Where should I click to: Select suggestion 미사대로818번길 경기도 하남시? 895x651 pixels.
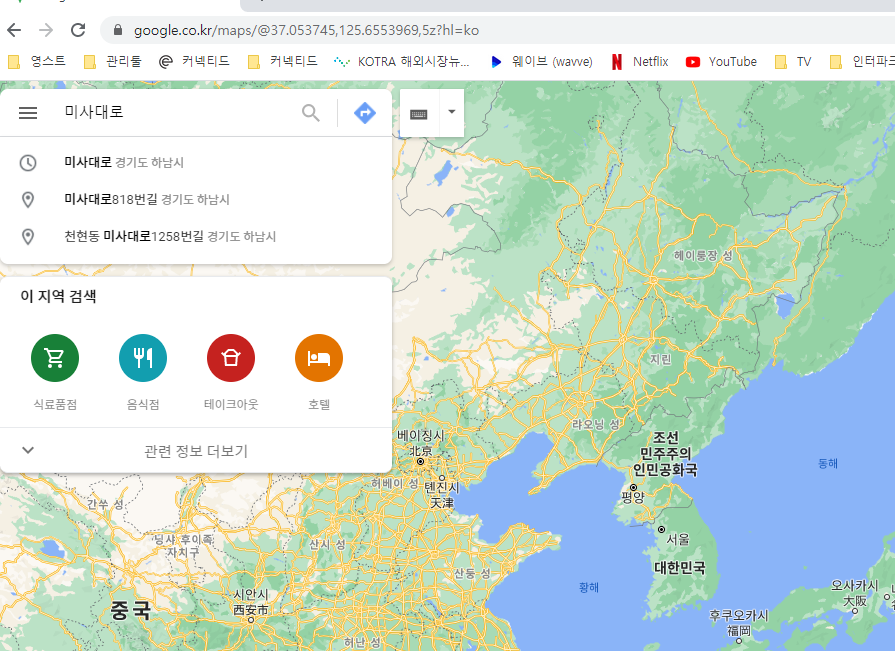coord(146,200)
